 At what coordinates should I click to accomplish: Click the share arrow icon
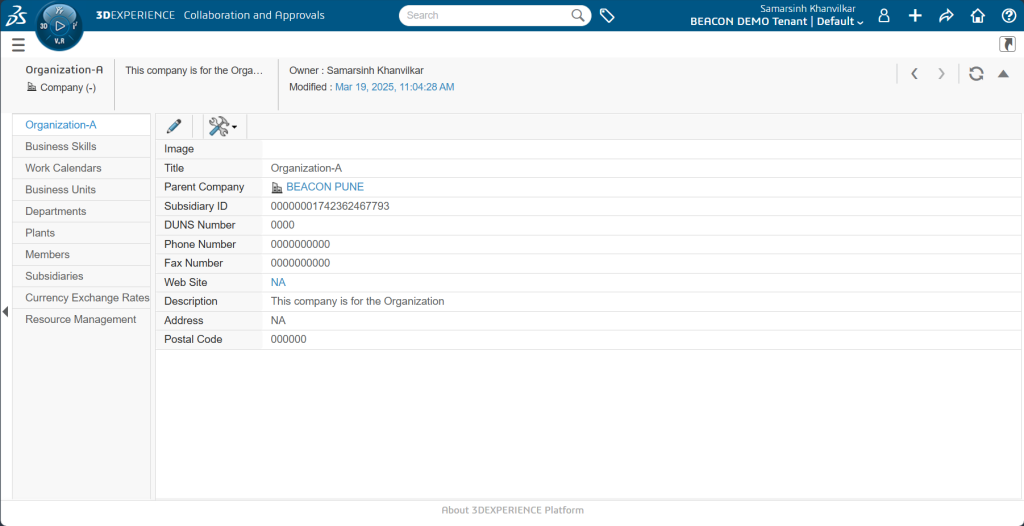[946, 16]
